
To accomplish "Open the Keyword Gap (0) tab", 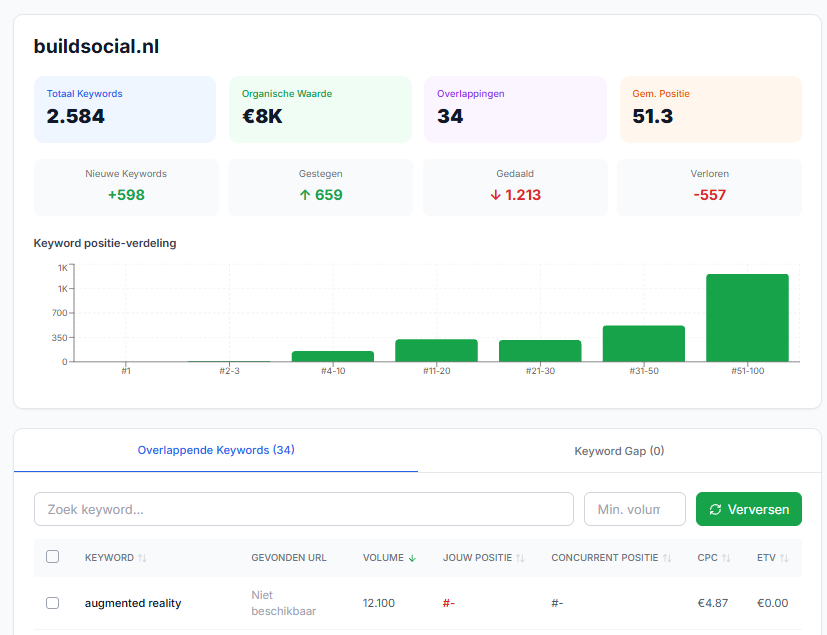I will (619, 451).
